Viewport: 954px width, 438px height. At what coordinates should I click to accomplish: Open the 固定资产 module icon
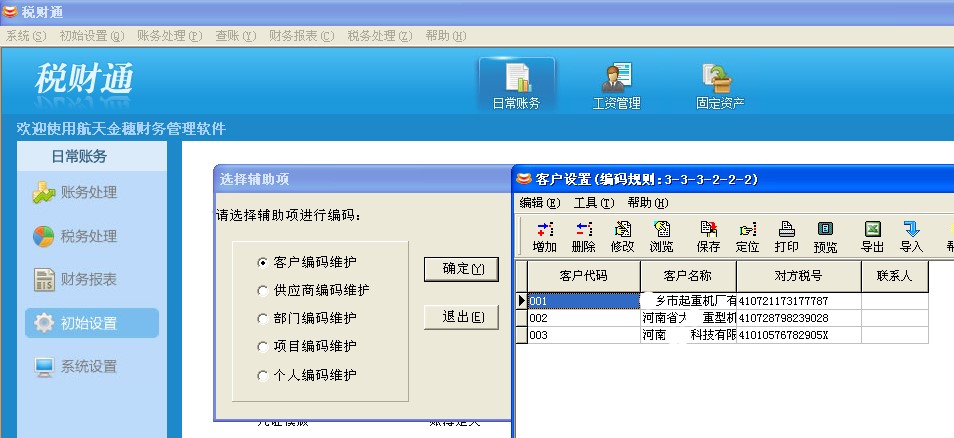[x=720, y=85]
